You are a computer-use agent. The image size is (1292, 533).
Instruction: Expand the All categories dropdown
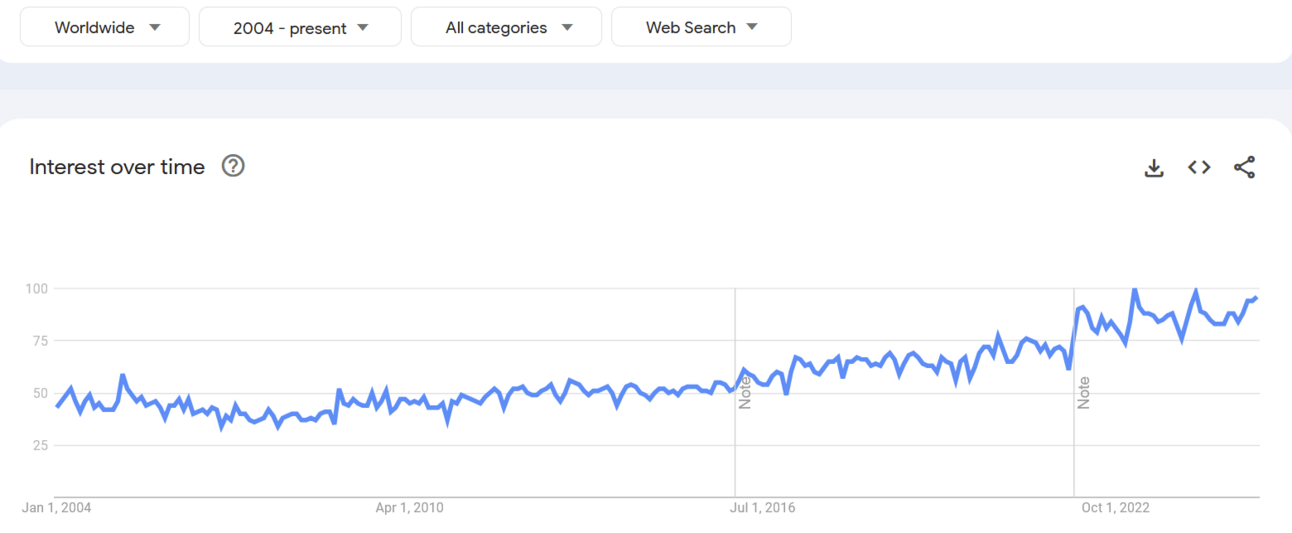pyautogui.click(x=506, y=27)
